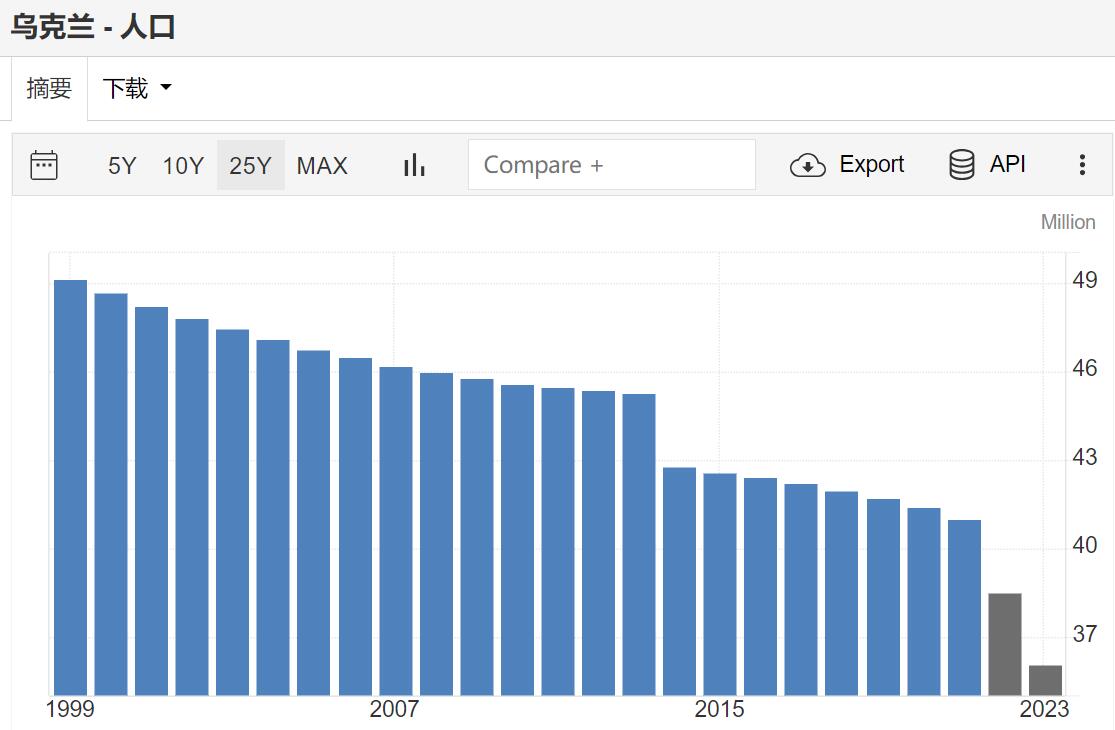Viewport: 1115px width, 730px height.
Task: Switch to the 摘要 tab
Action: click(49, 88)
